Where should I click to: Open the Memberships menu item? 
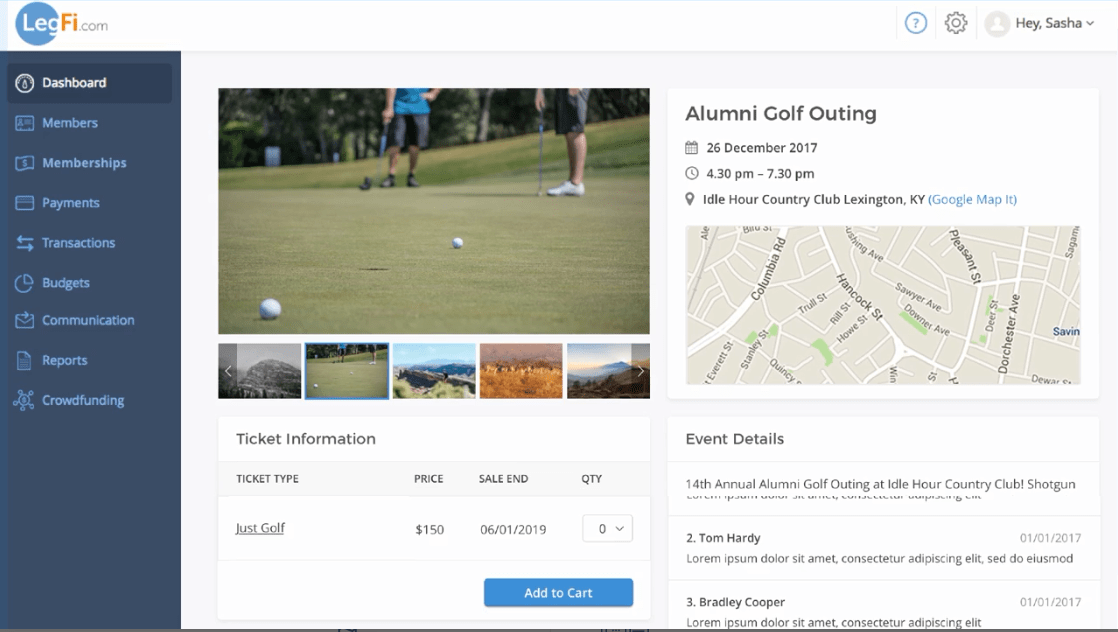[x=84, y=163]
